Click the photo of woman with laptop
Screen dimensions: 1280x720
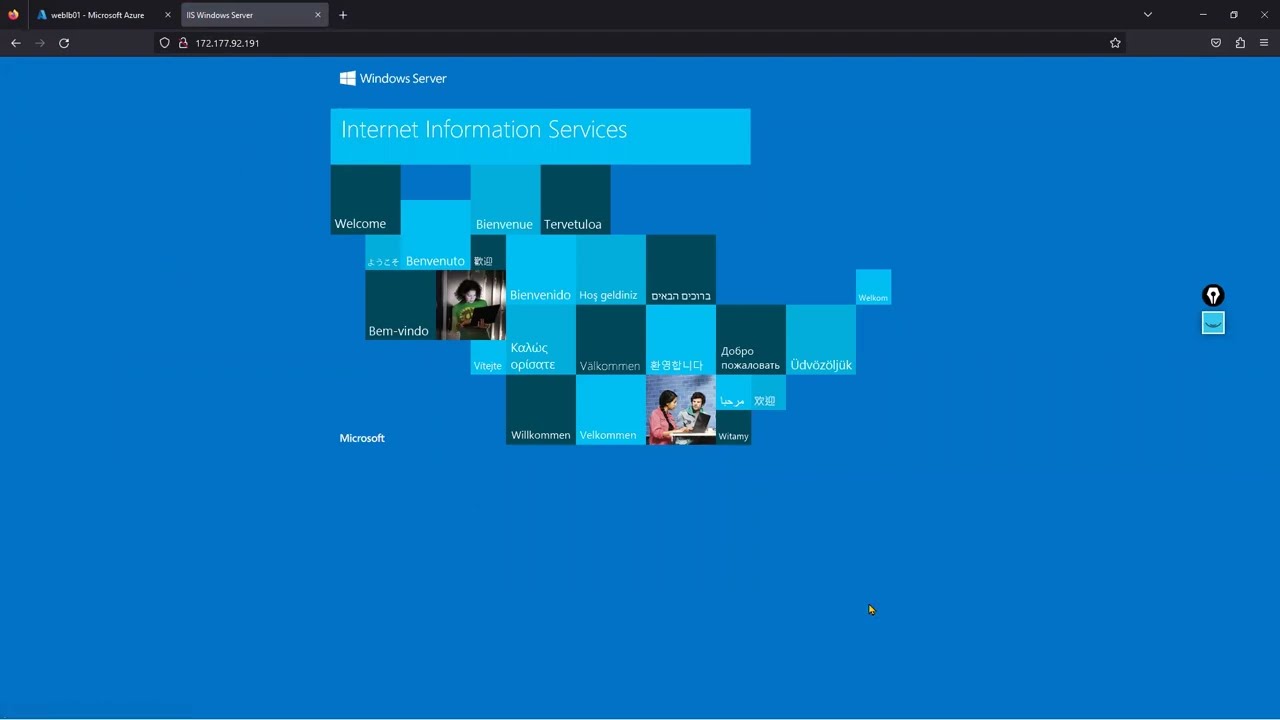470,305
